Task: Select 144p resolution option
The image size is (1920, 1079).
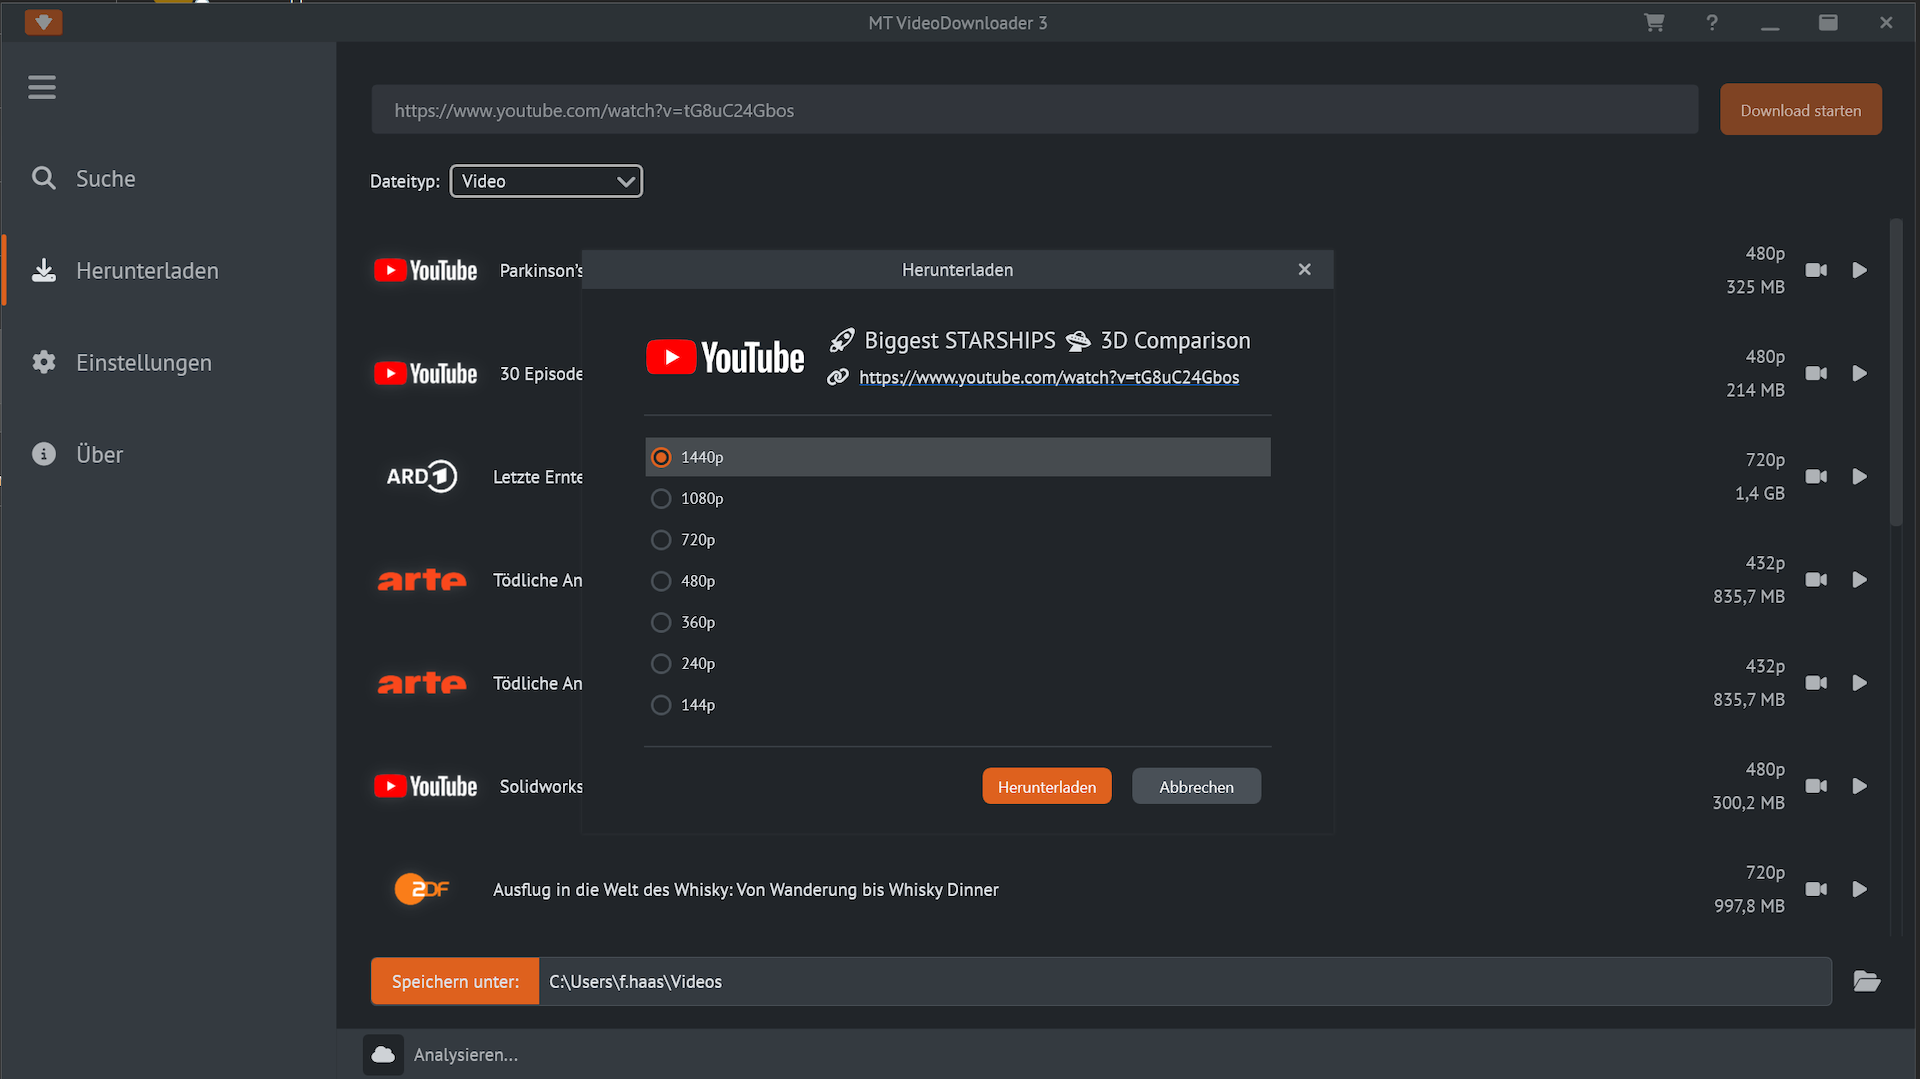Action: [x=661, y=705]
